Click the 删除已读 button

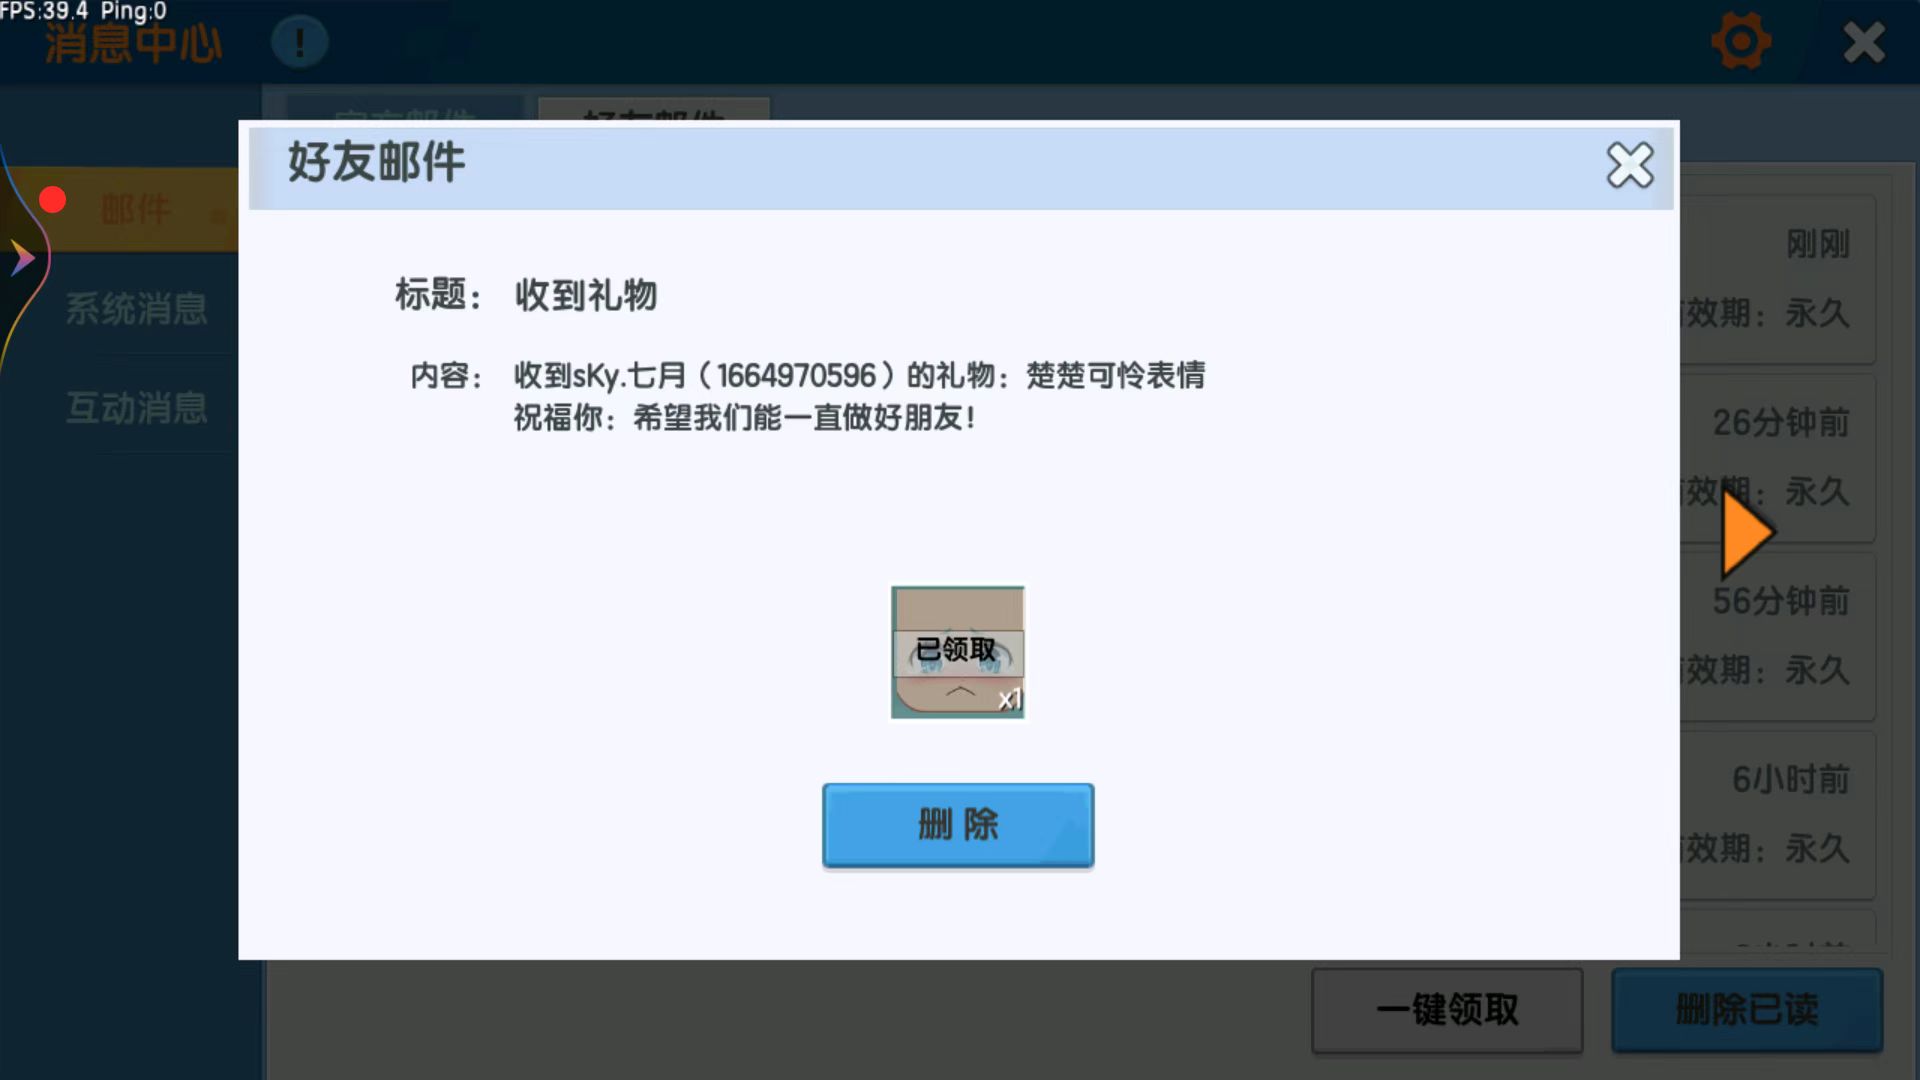(1746, 1010)
